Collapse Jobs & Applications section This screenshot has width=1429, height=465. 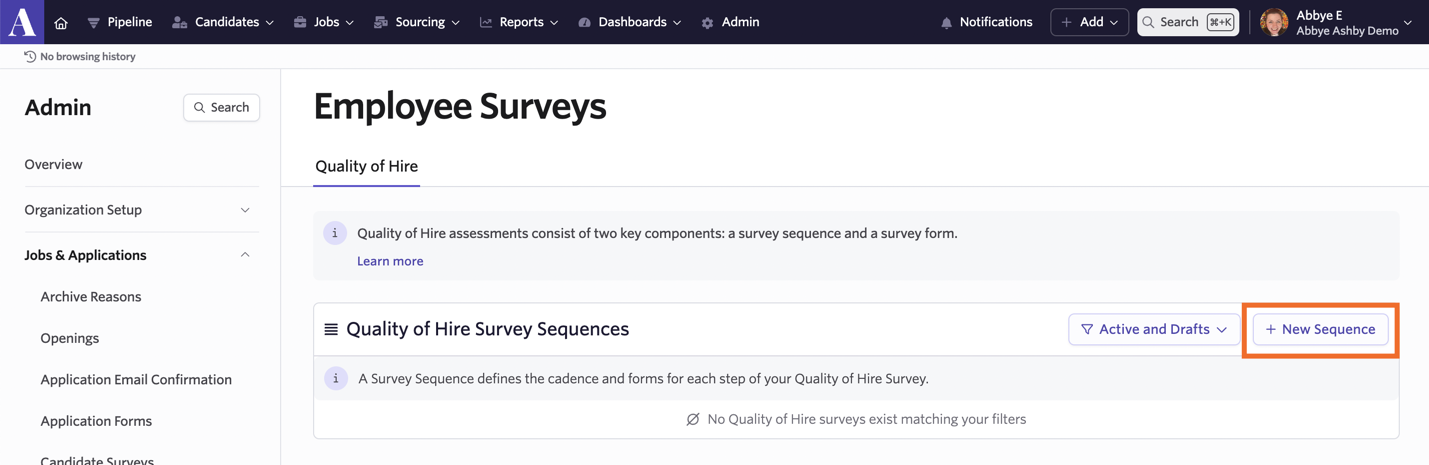pos(138,255)
